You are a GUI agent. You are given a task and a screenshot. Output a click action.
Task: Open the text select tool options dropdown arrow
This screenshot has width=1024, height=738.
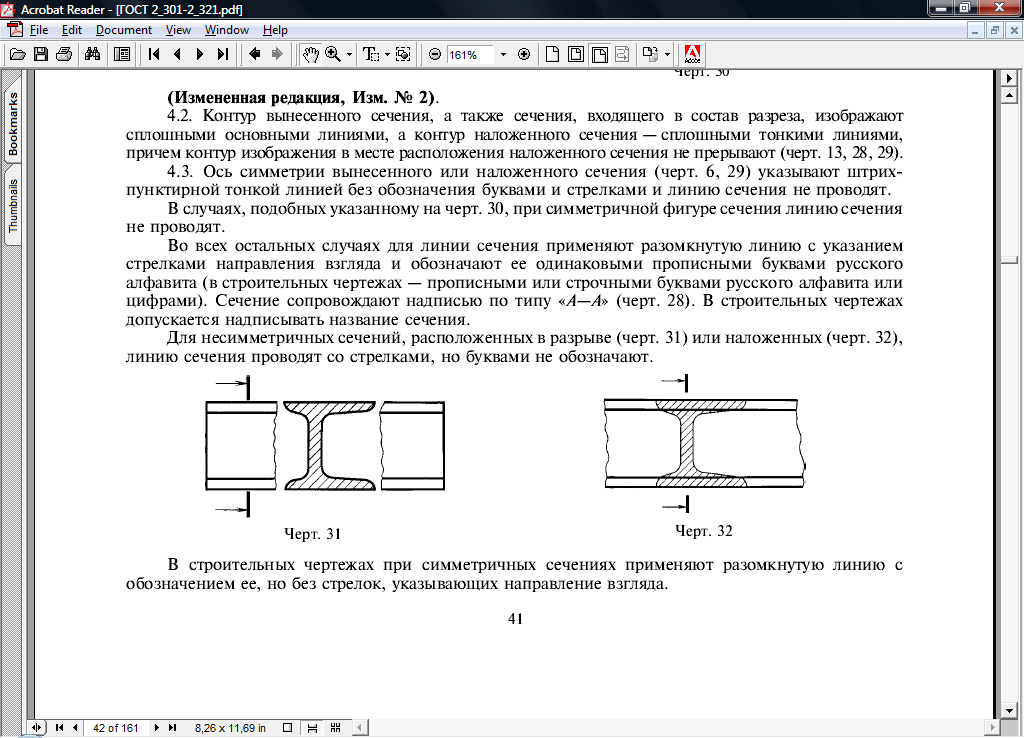coord(387,54)
